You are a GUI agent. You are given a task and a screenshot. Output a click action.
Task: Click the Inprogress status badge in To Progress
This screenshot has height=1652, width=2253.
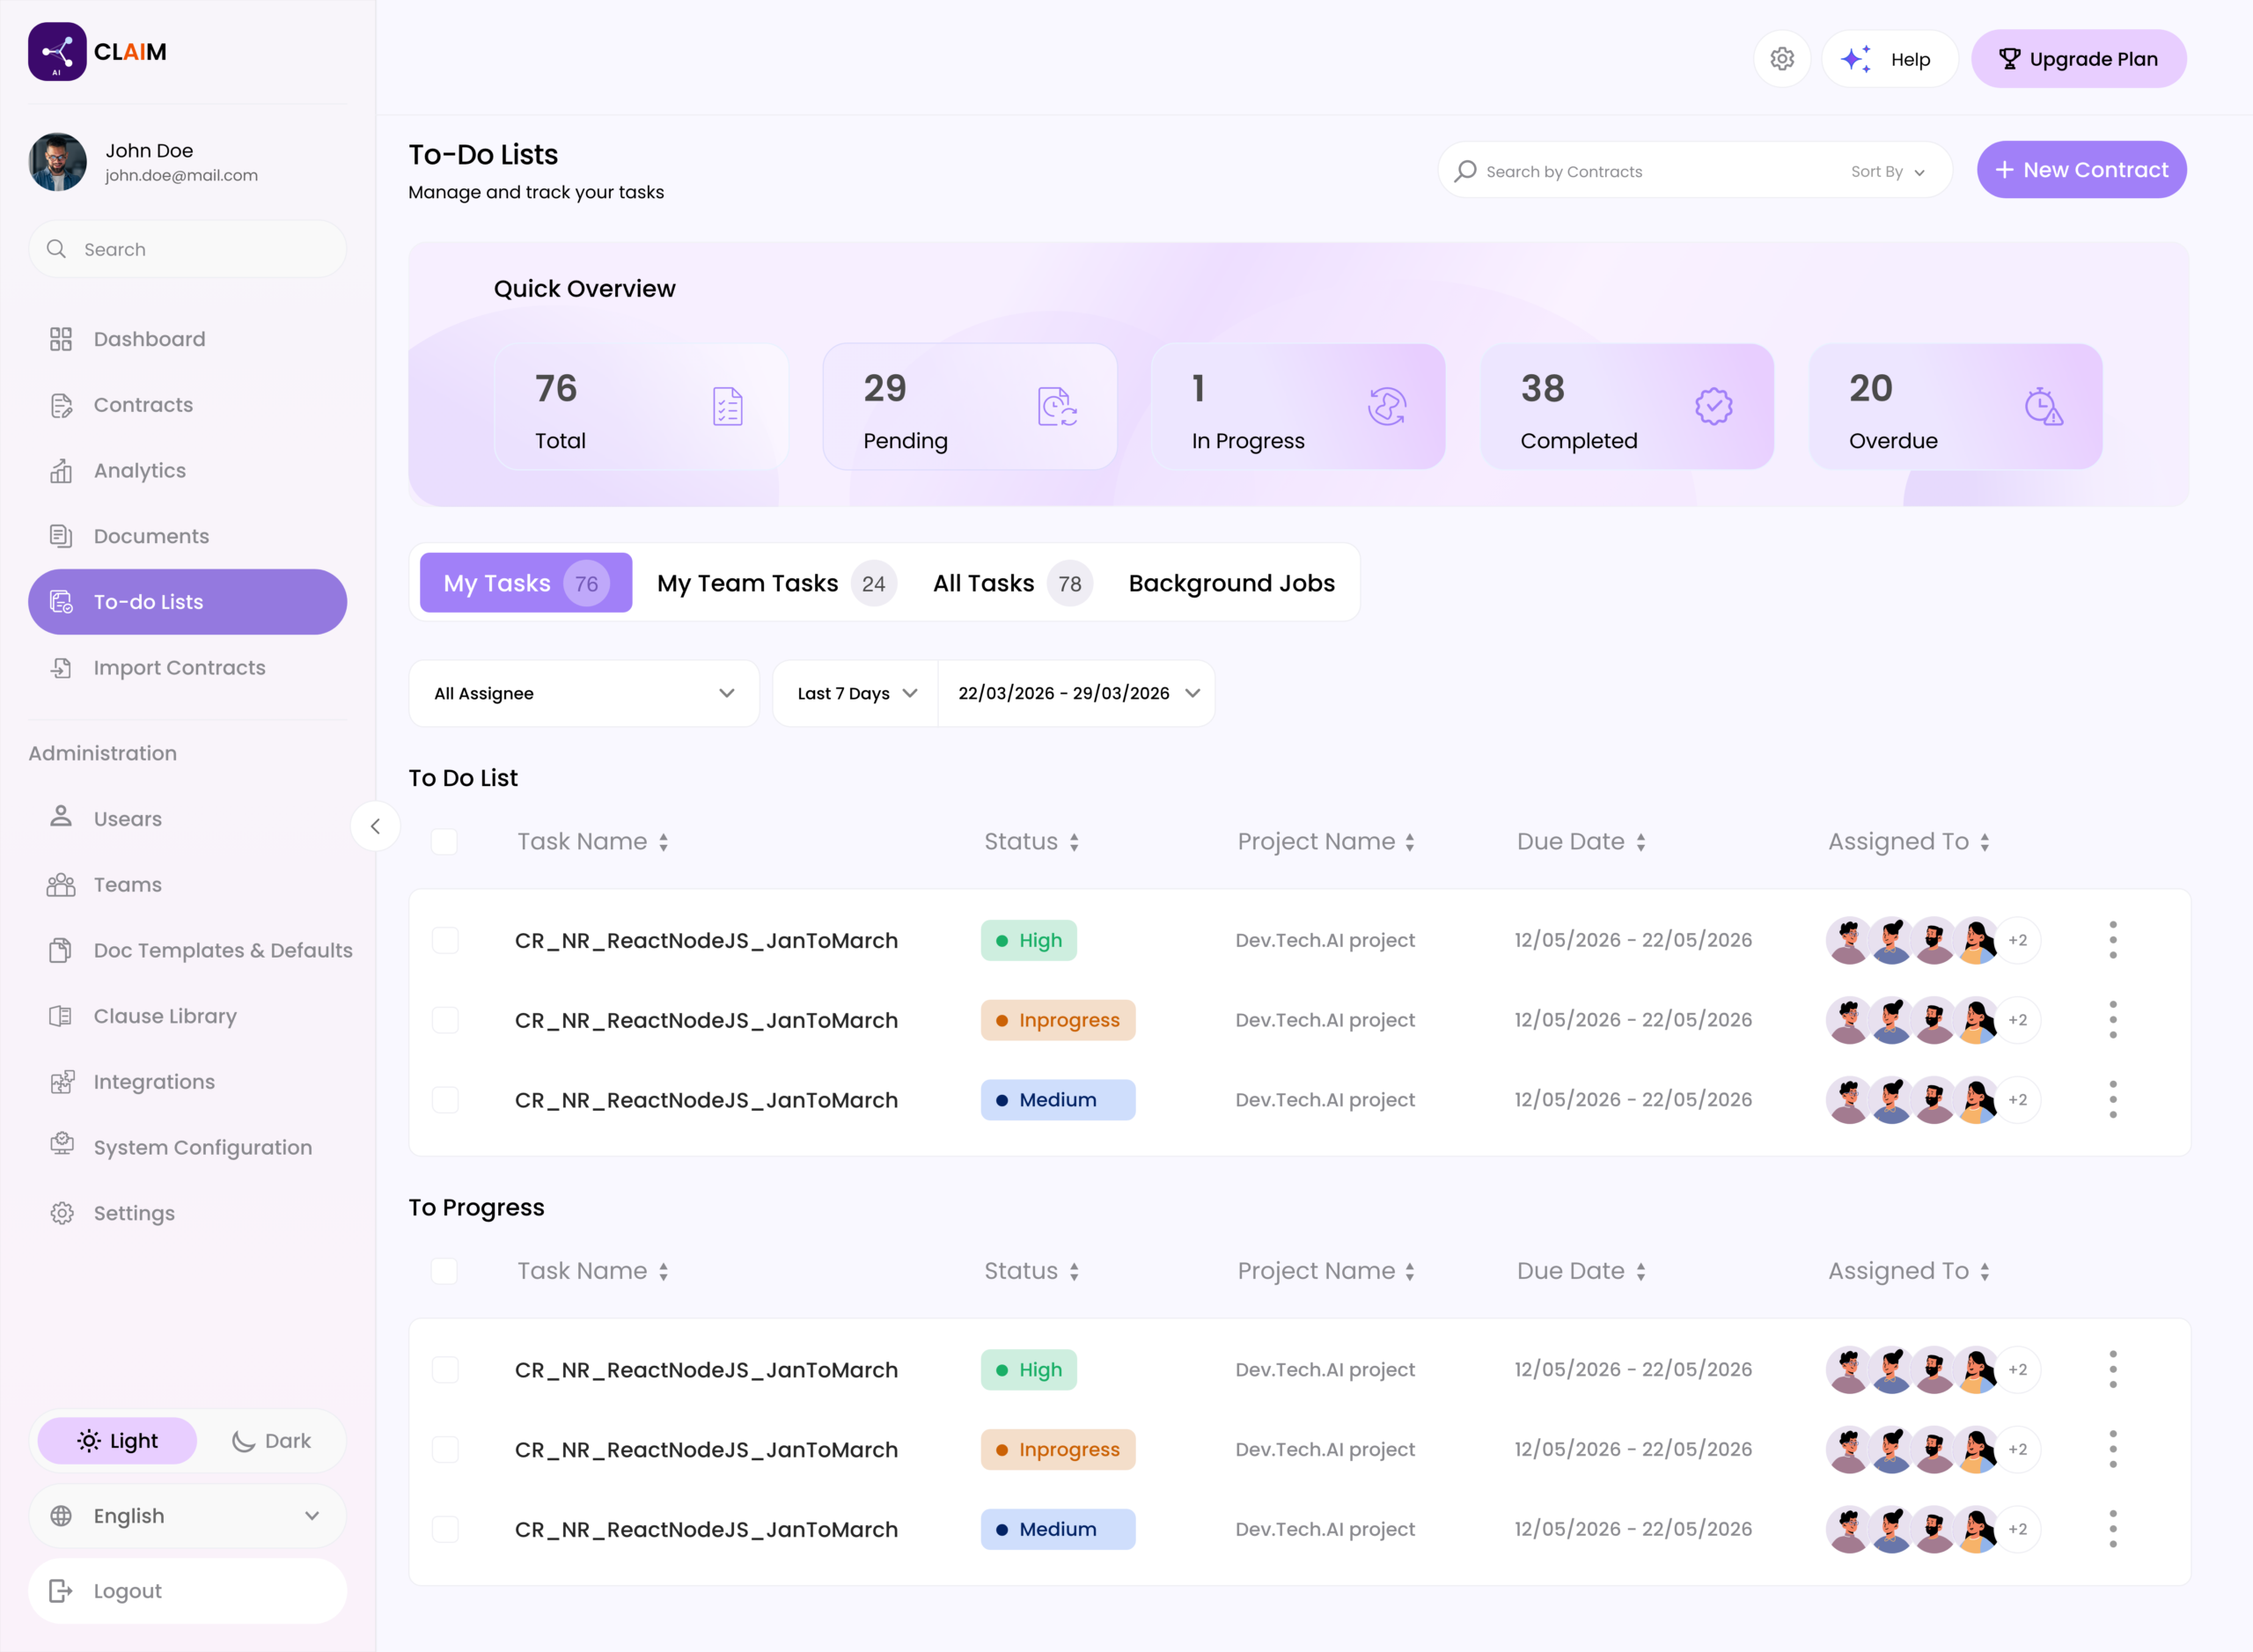(x=1058, y=1450)
